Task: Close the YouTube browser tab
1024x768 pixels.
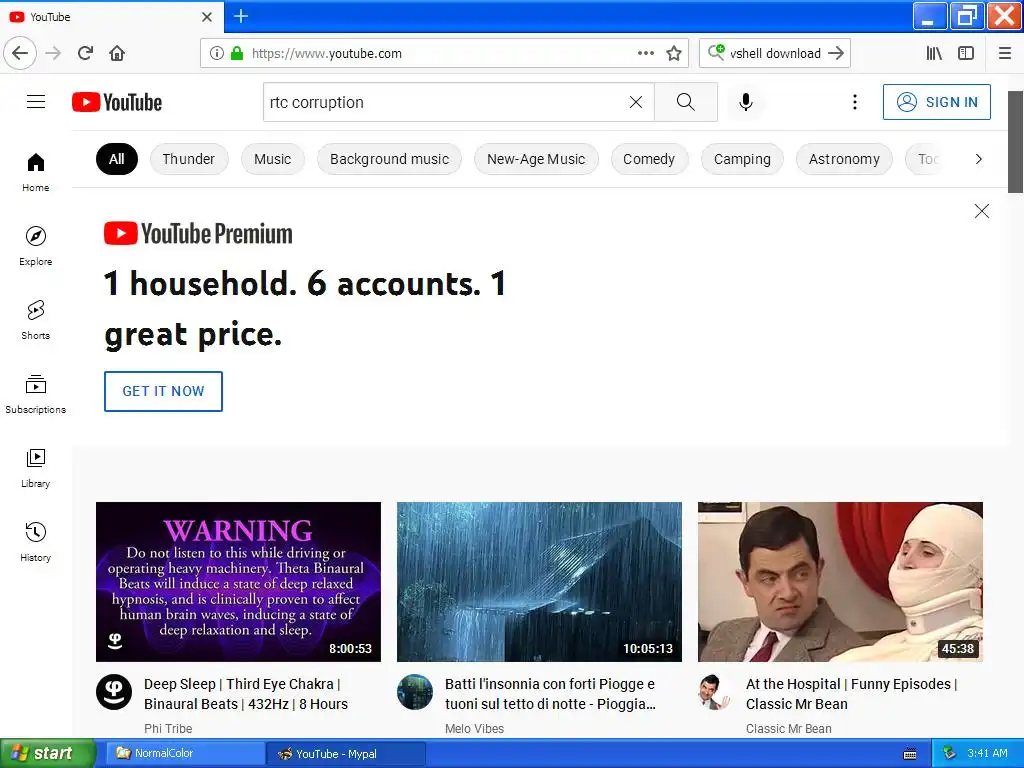Action: click(206, 17)
